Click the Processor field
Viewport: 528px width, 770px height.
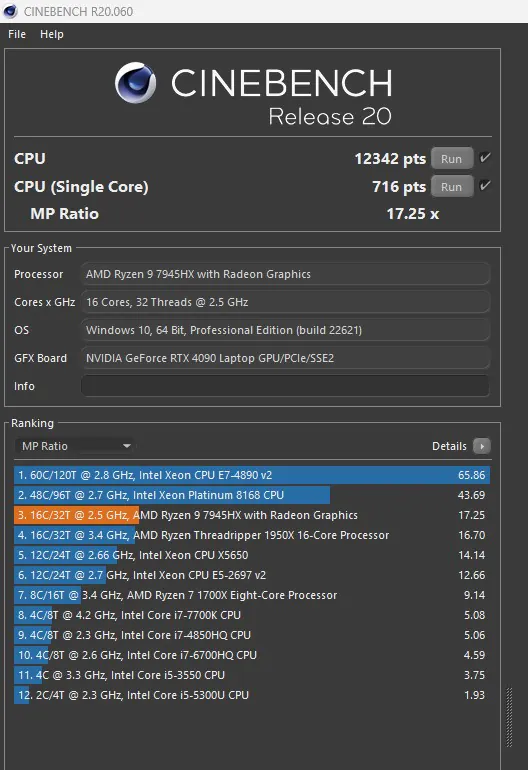(285, 274)
